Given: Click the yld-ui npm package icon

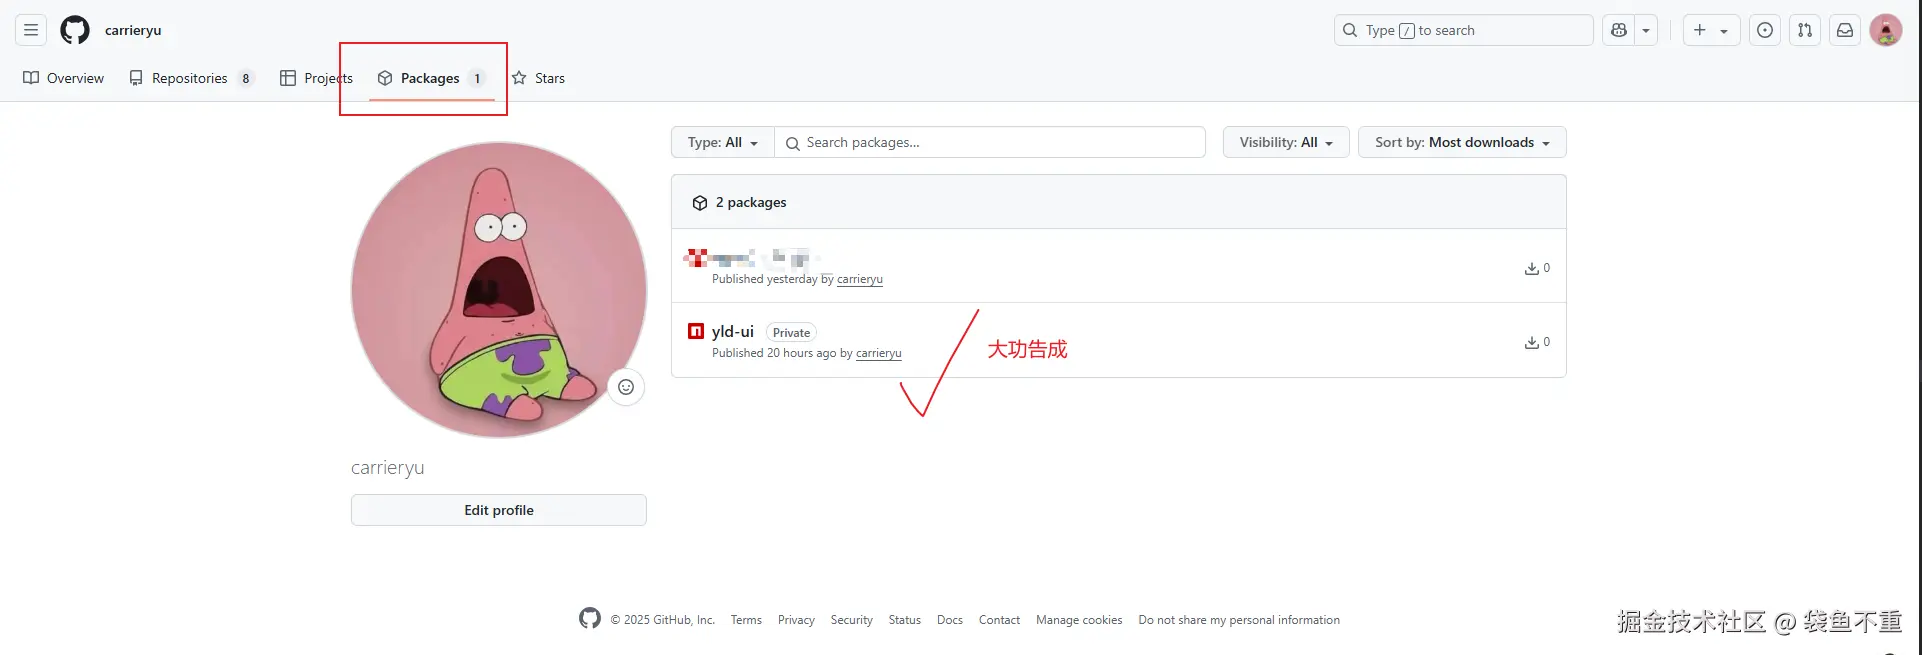Looking at the screenshot, I should pyautogui.click(x=696, y=331).
